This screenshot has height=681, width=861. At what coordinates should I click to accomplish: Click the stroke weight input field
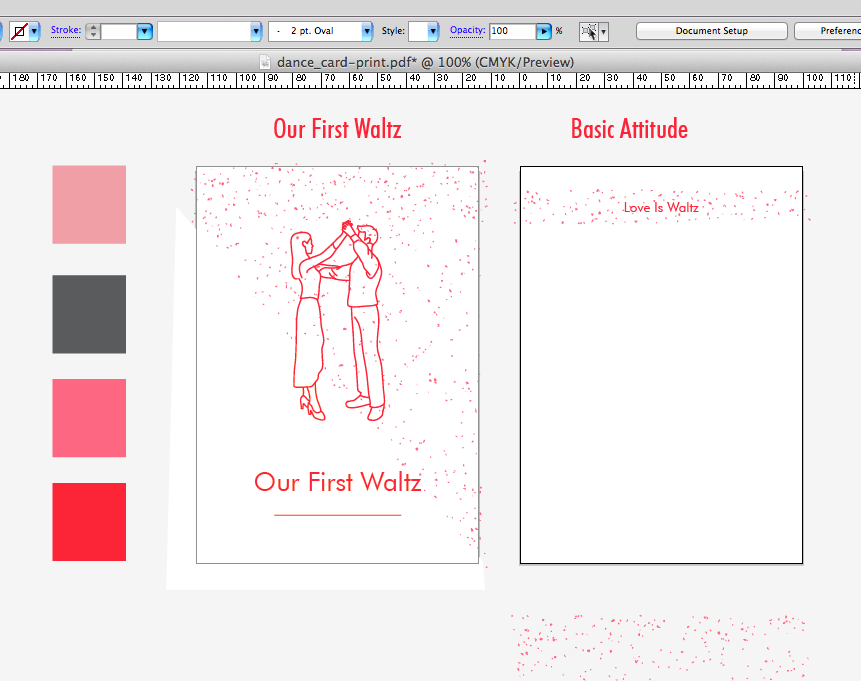119,31
